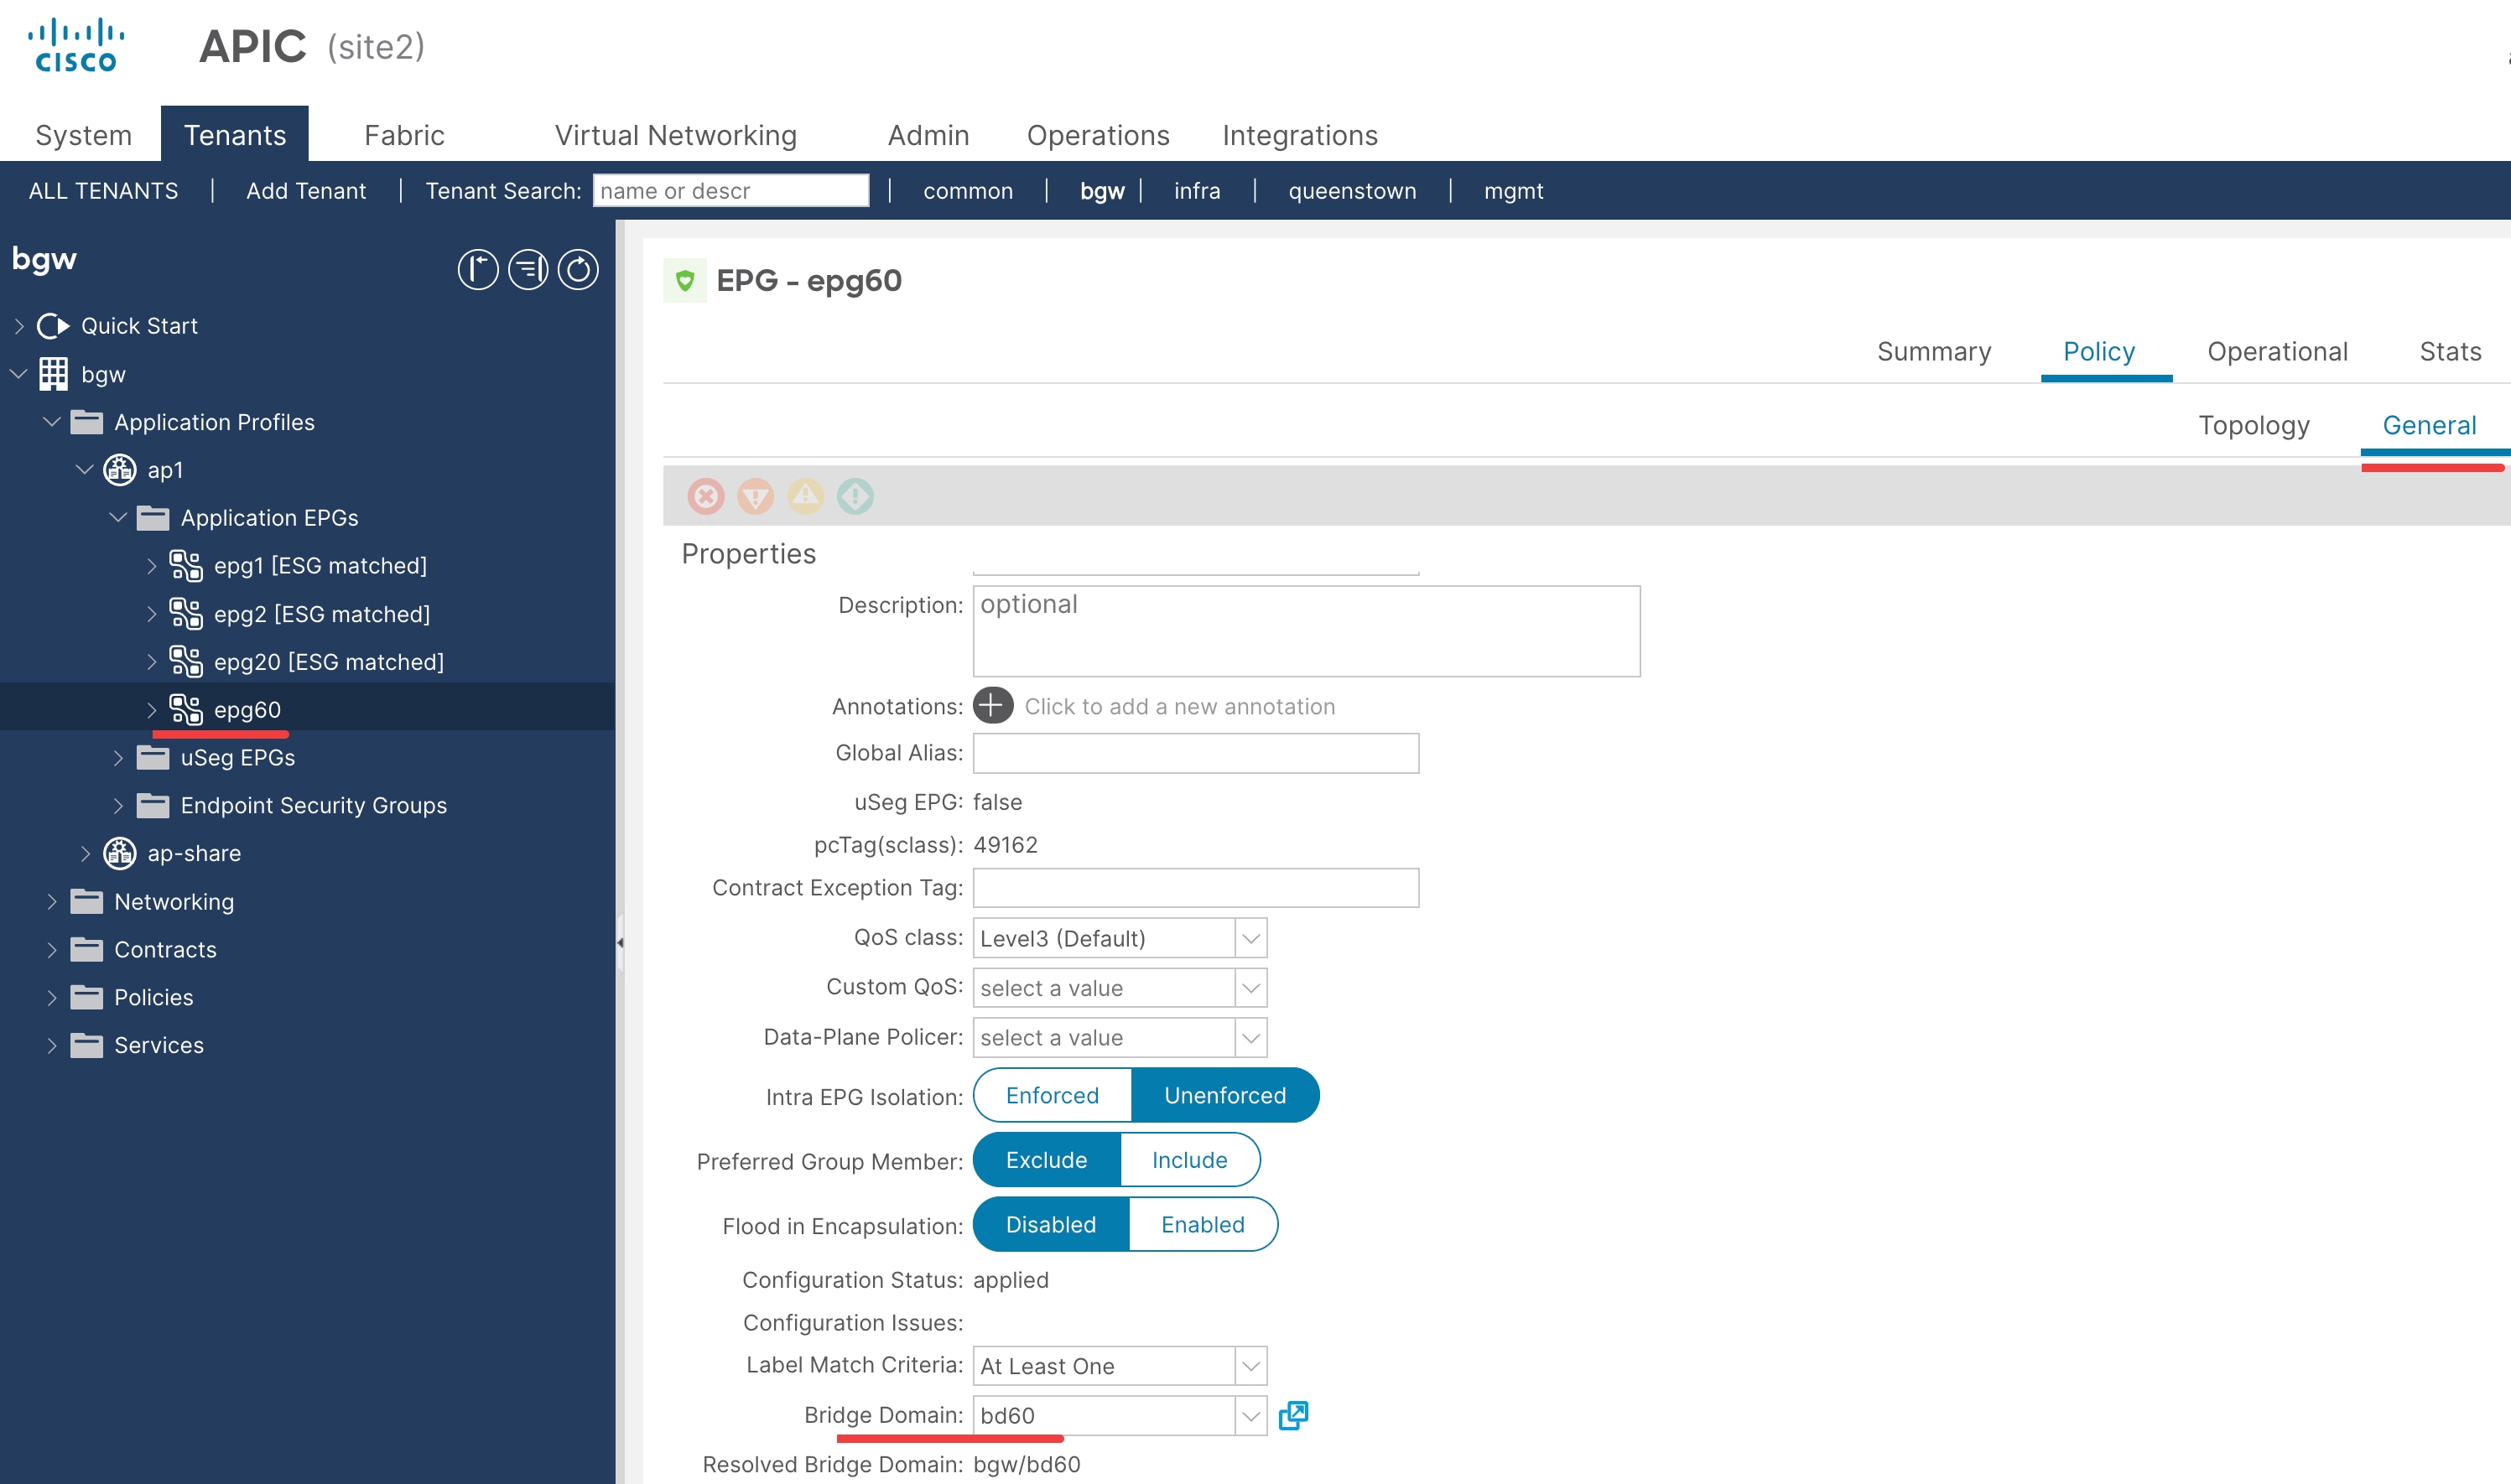Open the System menu tab

pos(84,135)
